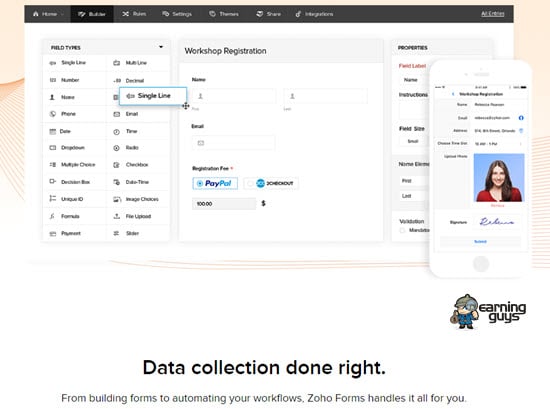
Task: Switch to the Builder tab
Action: (92, 14)
